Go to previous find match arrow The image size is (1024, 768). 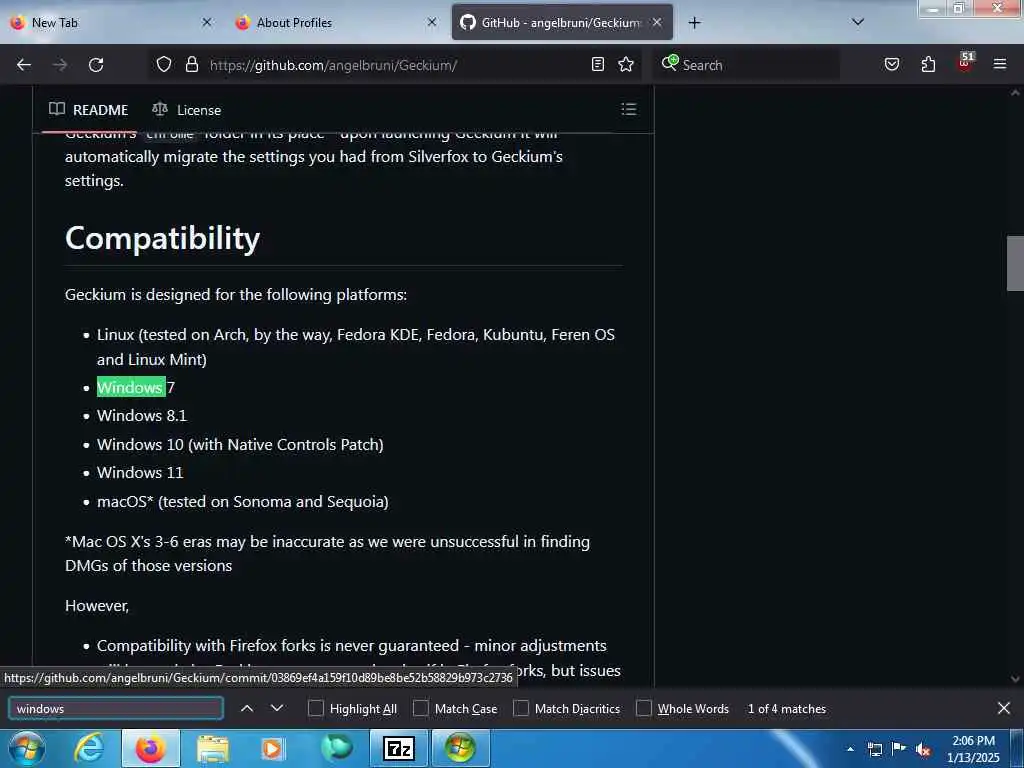pos(247,709)
